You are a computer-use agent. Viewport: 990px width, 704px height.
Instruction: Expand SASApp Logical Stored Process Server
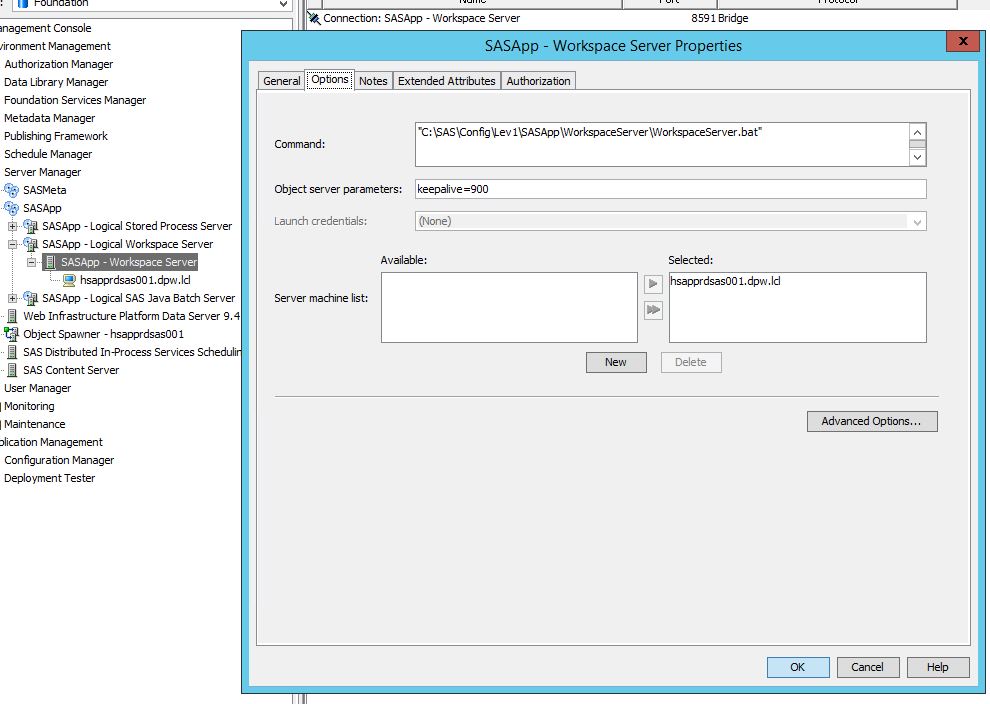(12, 226)
